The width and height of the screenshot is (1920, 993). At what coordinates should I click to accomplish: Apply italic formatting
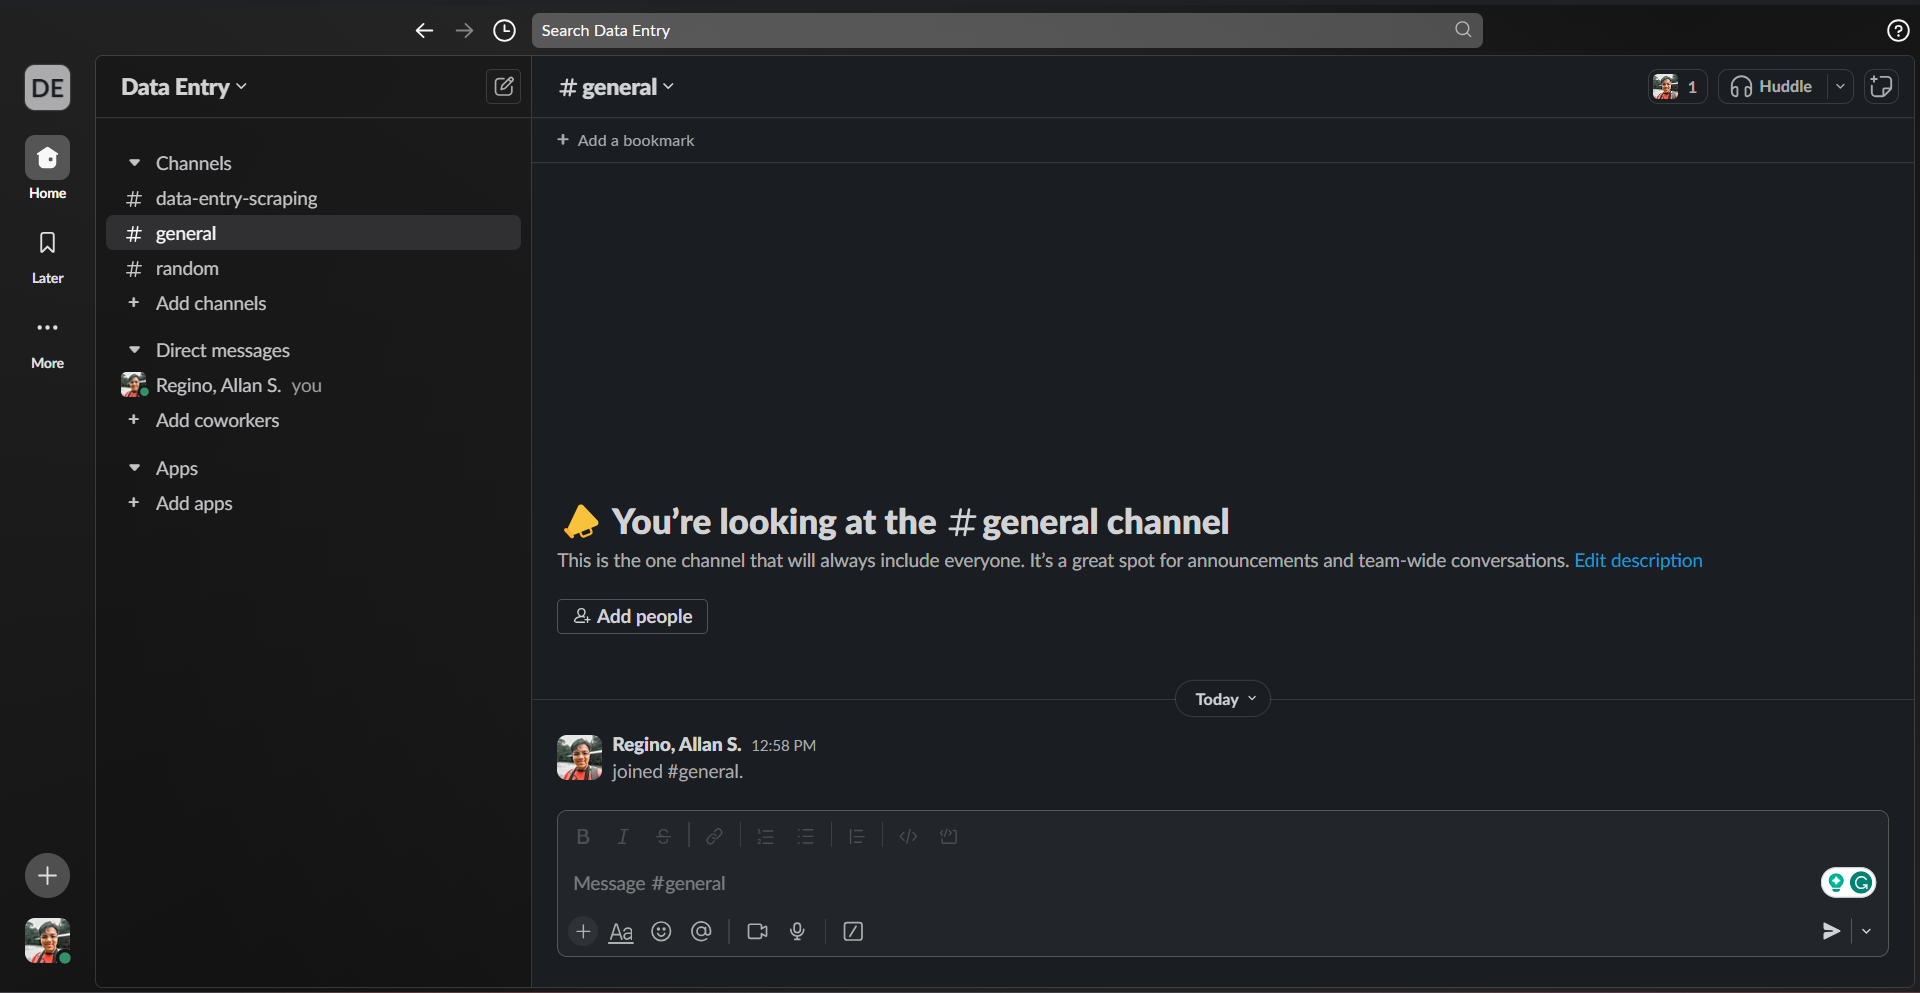(623, 837)
